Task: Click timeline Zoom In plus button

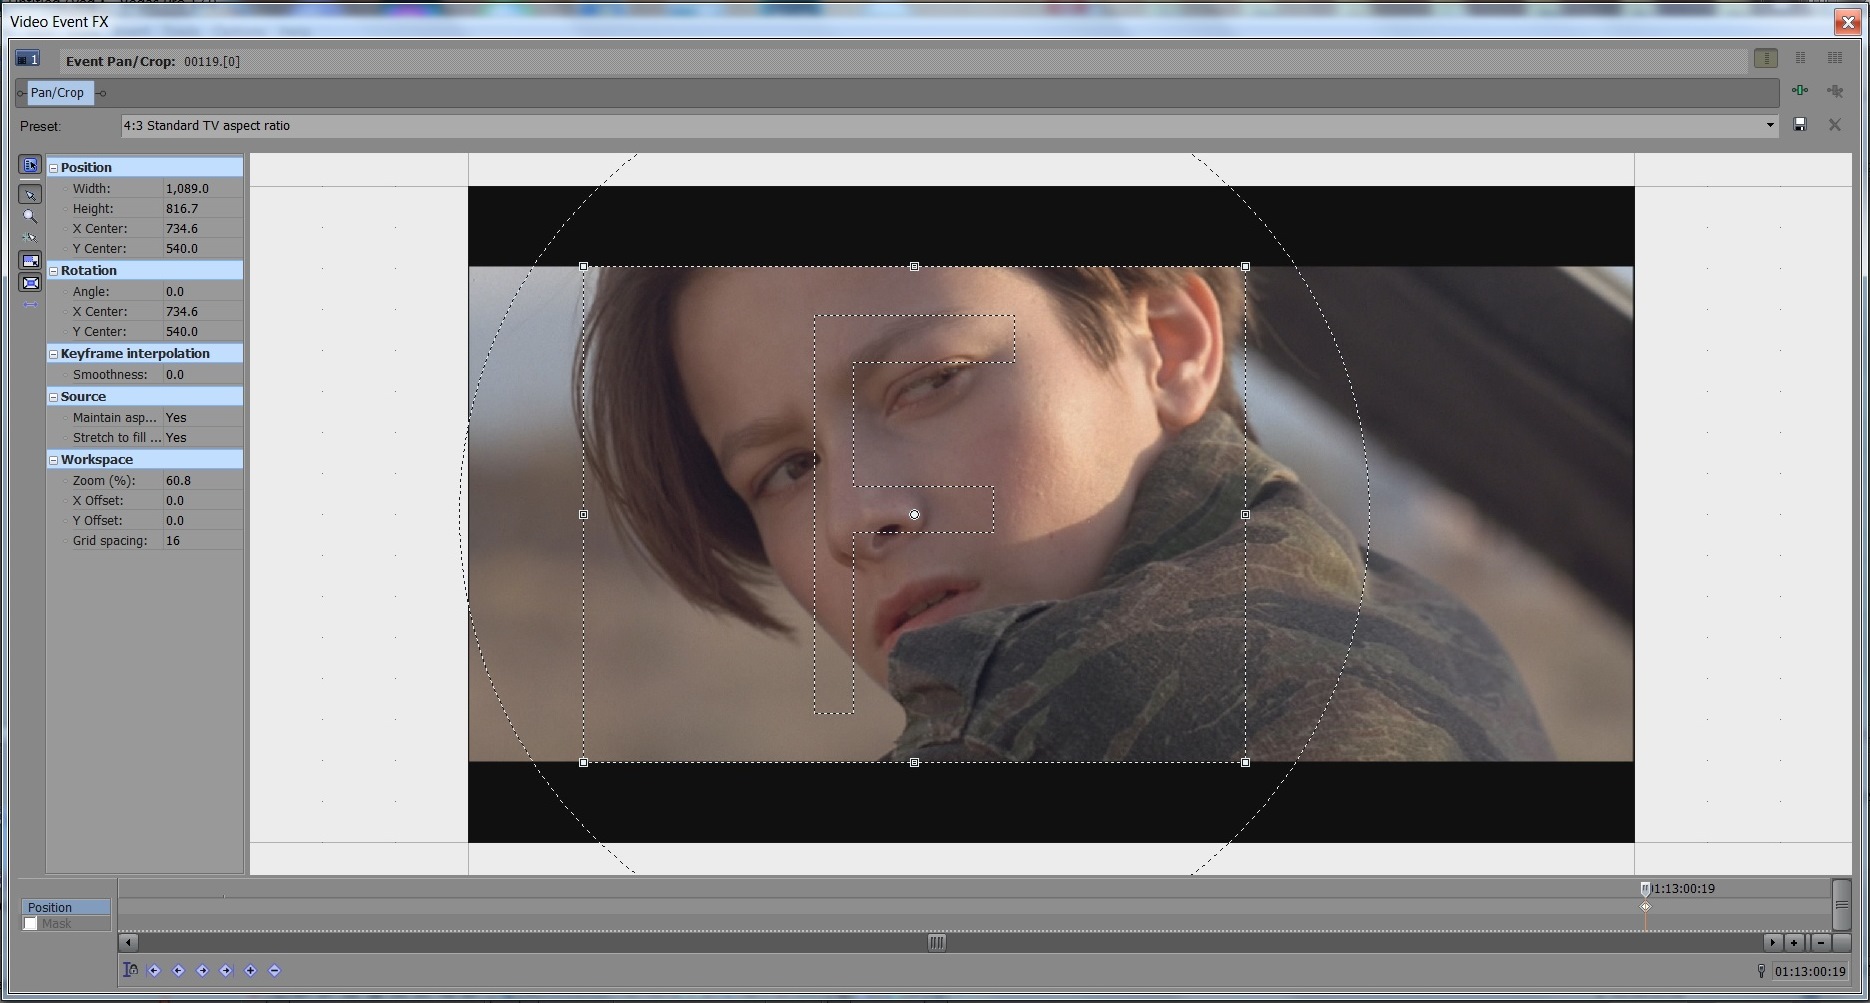Action: point(1794,942)
